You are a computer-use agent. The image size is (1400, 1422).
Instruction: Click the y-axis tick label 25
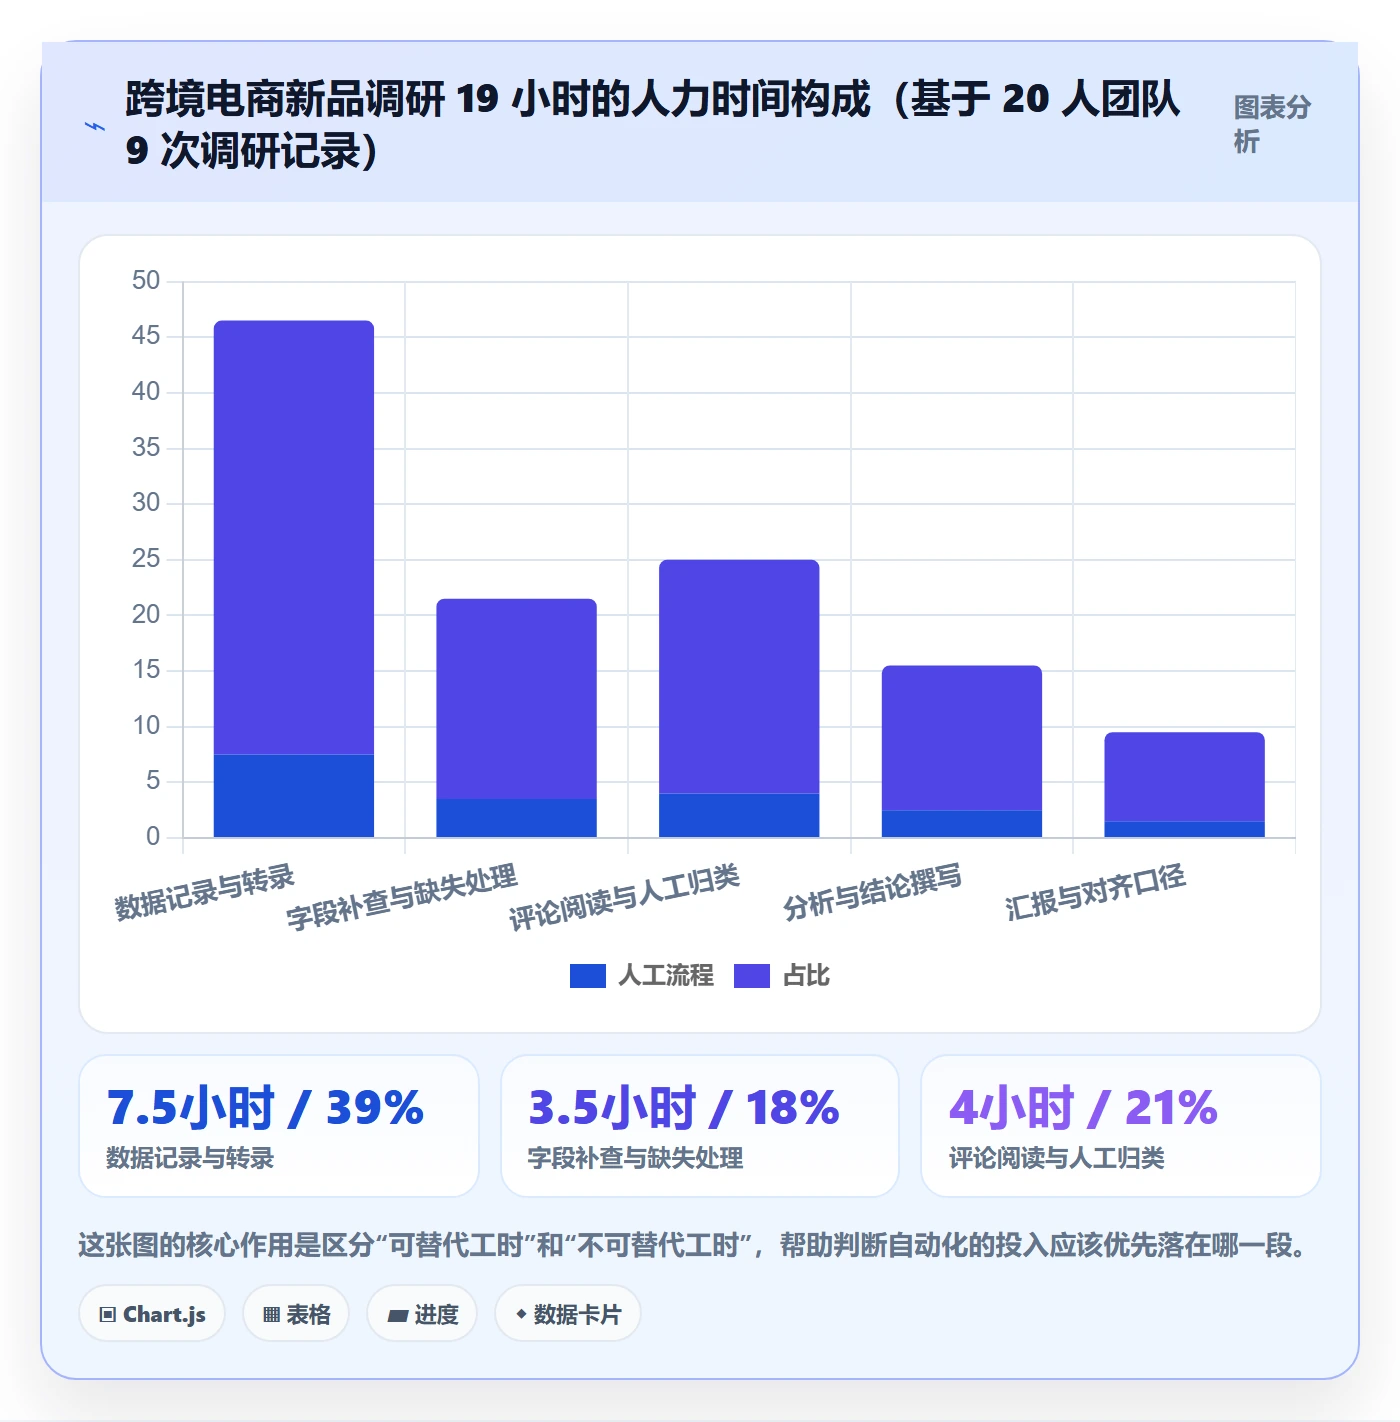(x=146, y=559)
